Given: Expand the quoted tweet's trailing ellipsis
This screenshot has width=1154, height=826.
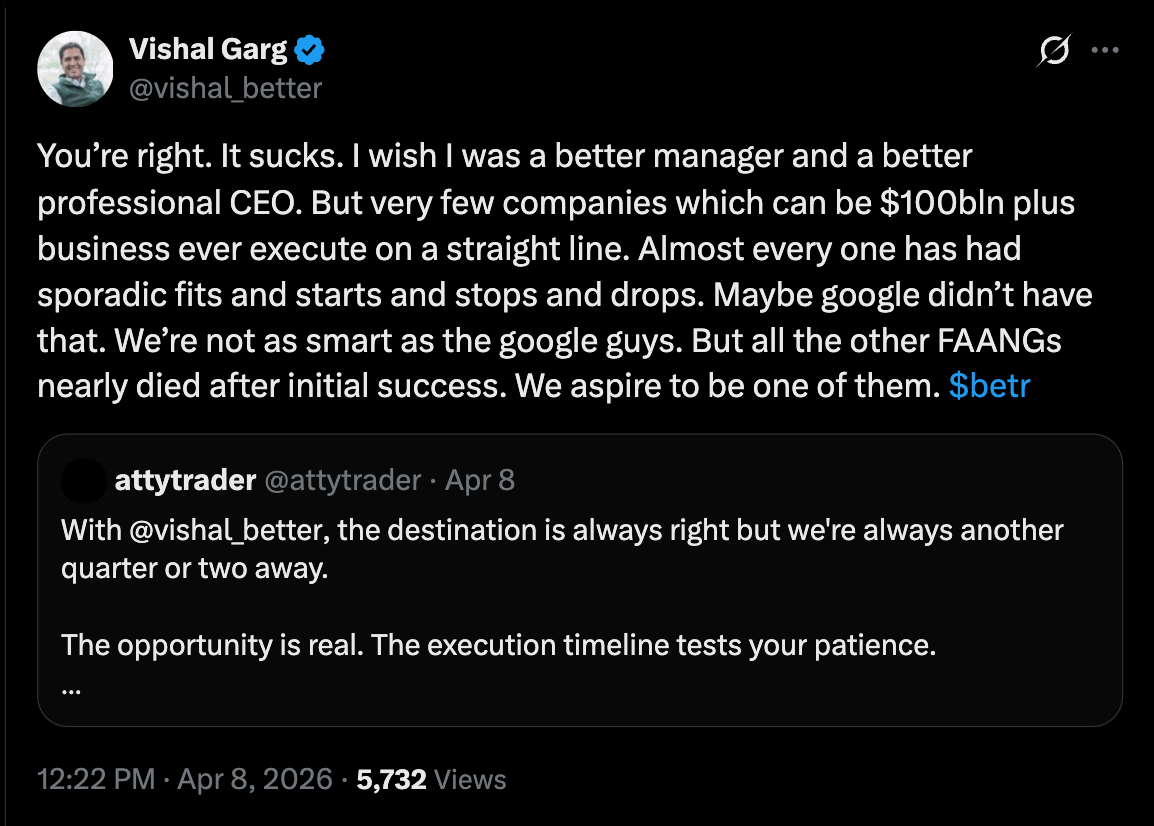Looking at the screenshot, I should 70,688.
